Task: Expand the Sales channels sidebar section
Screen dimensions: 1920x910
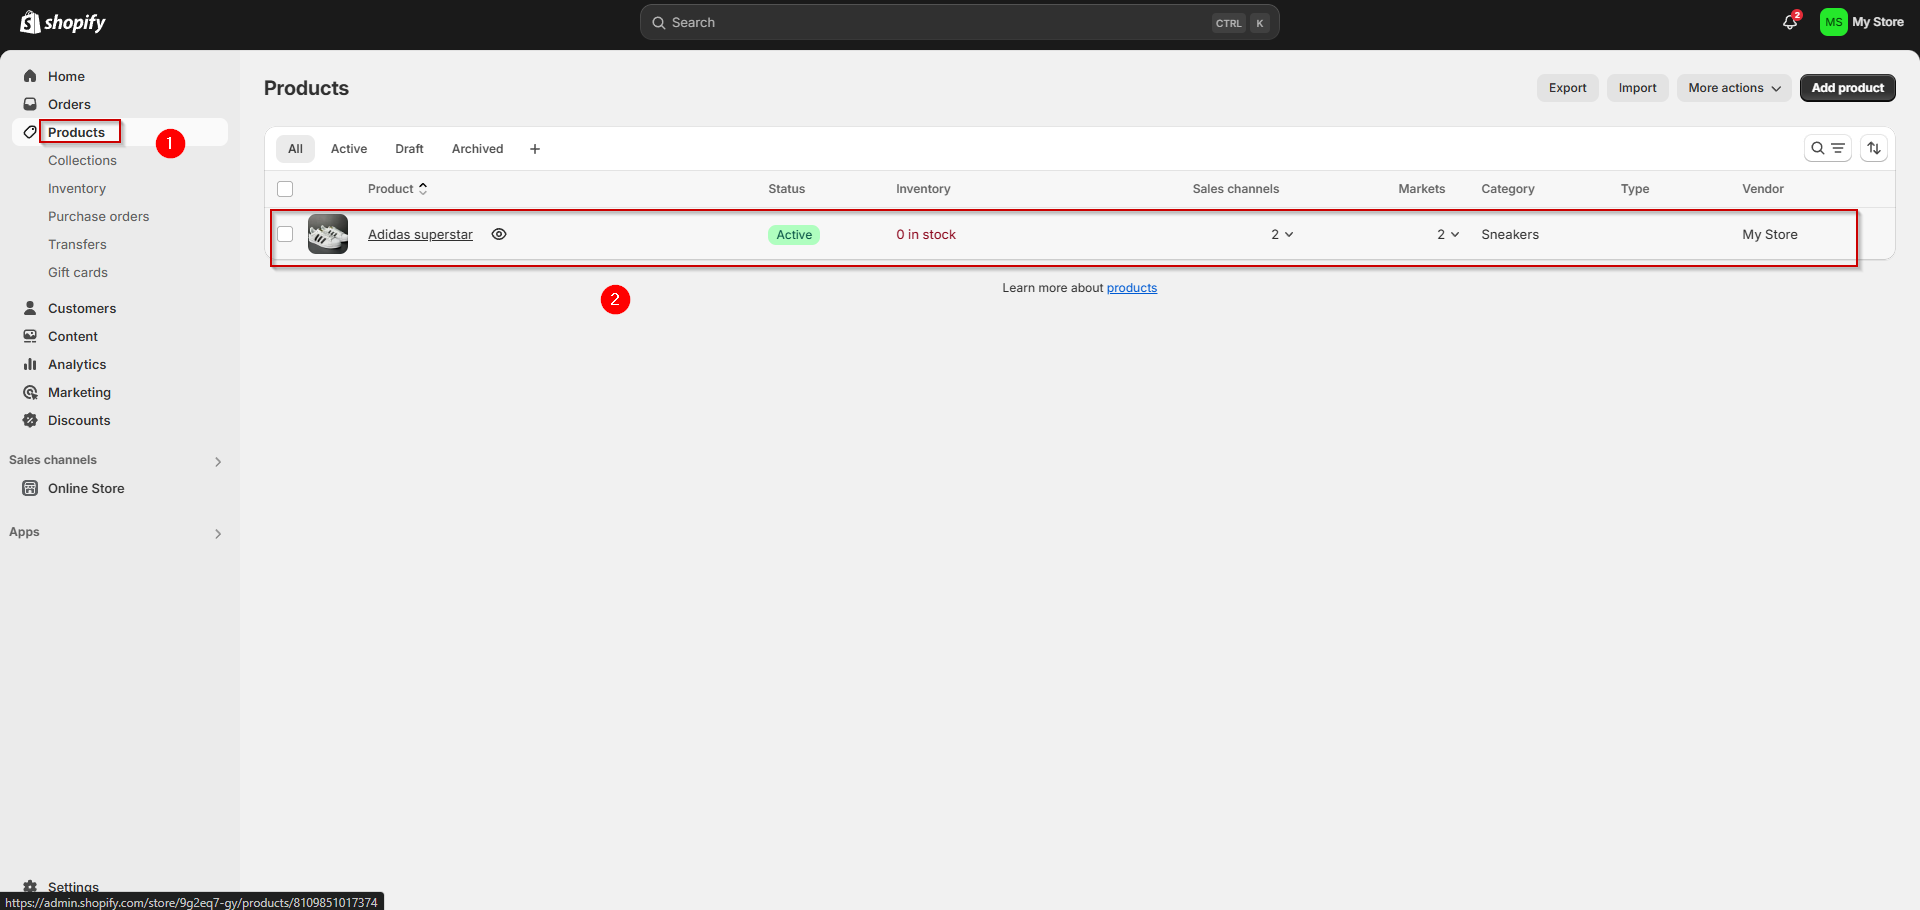Action: tap(217, 461)
